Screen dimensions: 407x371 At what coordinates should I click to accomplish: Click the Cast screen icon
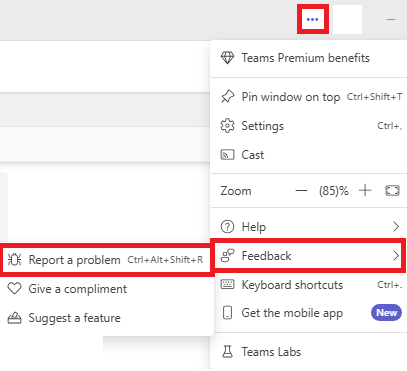(x=227, y=155)
